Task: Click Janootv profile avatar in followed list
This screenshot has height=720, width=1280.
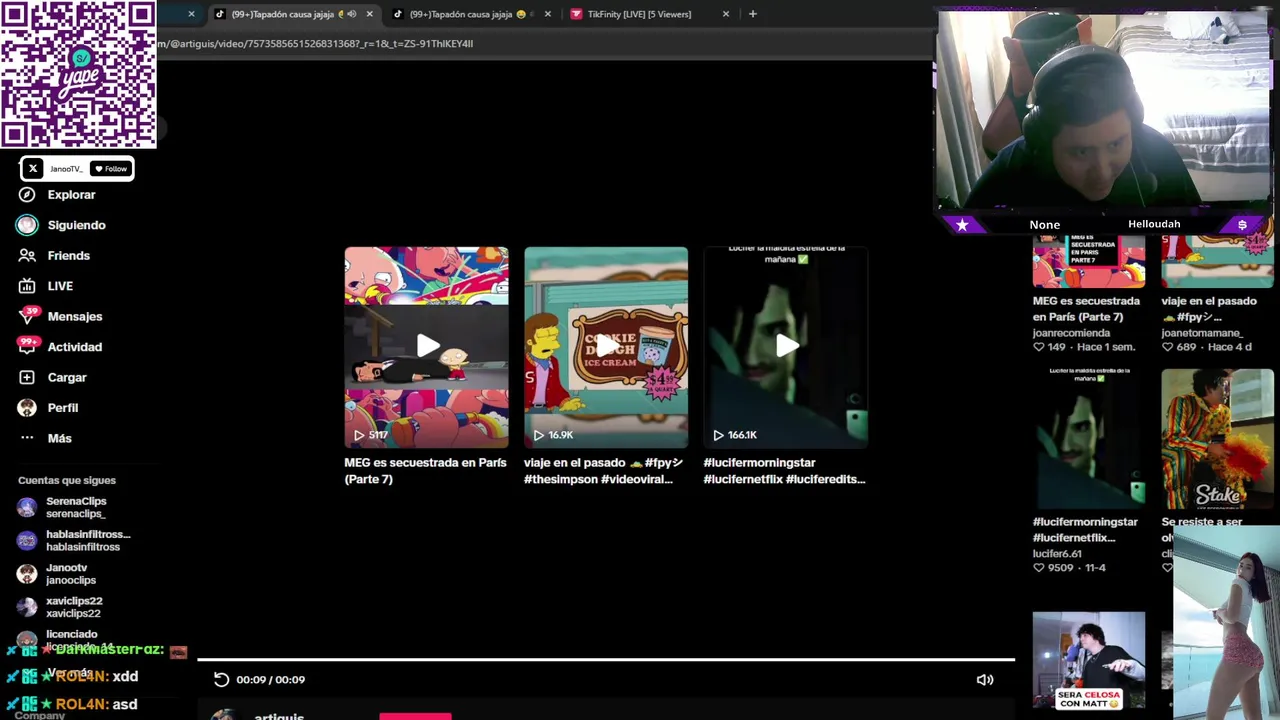Action: pyautogui.click(x=27, y=574)
